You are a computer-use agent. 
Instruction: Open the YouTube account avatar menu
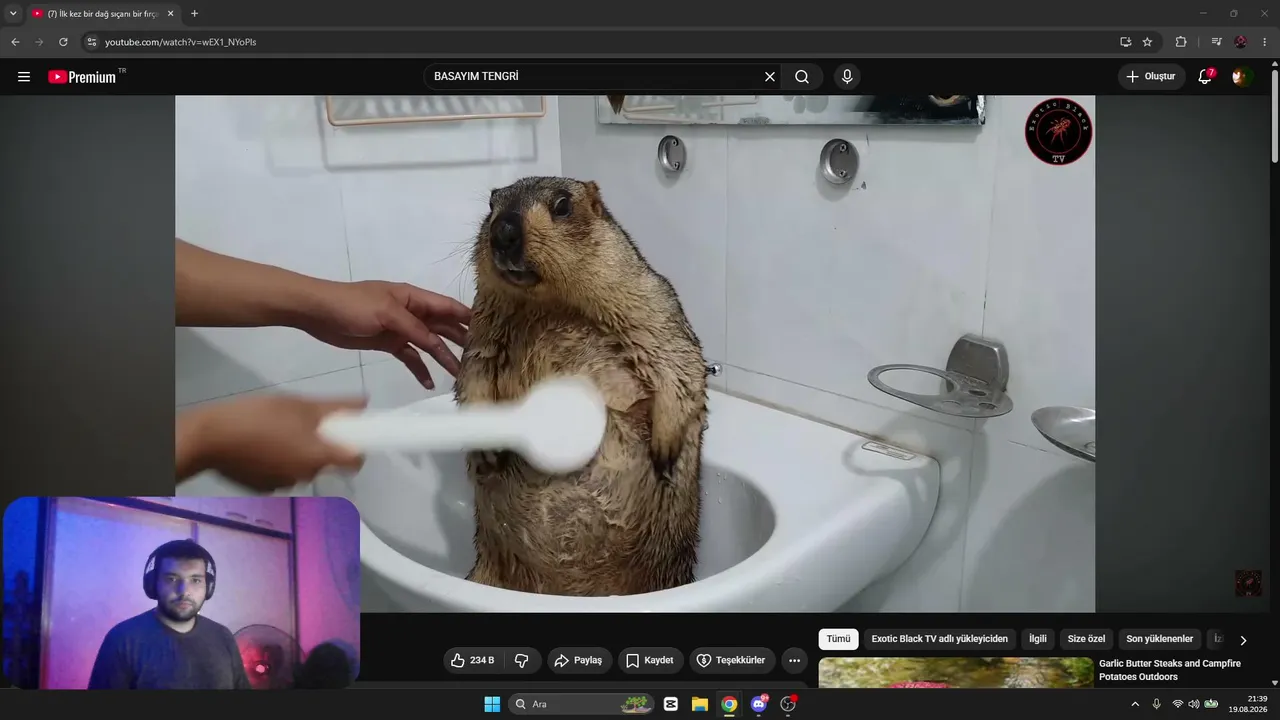point(1241,77)
